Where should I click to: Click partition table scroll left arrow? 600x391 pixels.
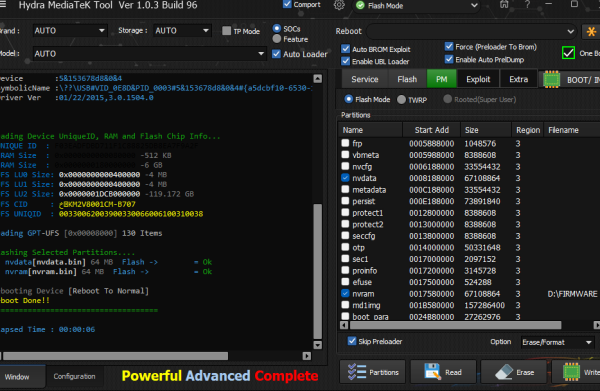click(344, 325)
